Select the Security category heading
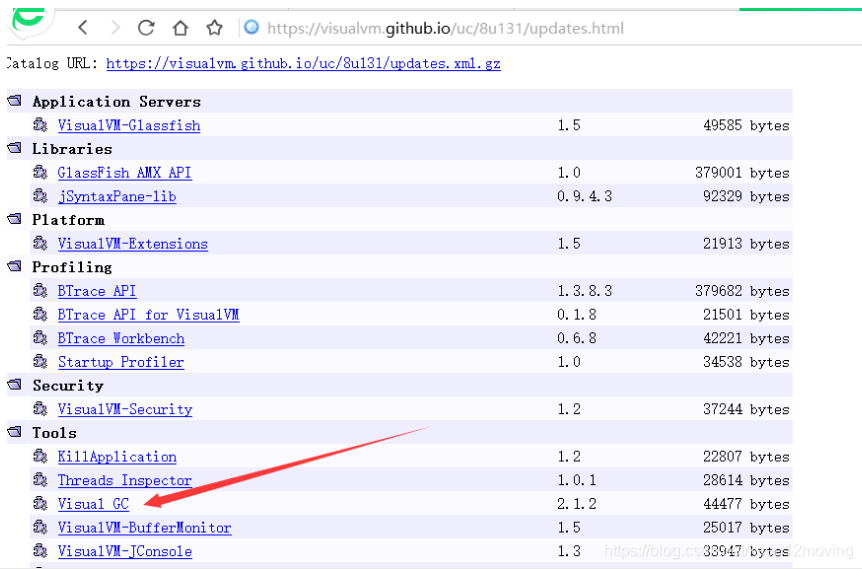 point(68,385)
